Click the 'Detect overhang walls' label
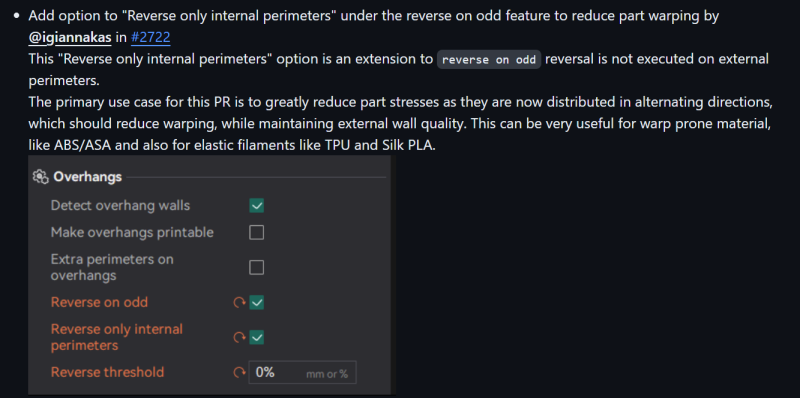 click(120, 206)
